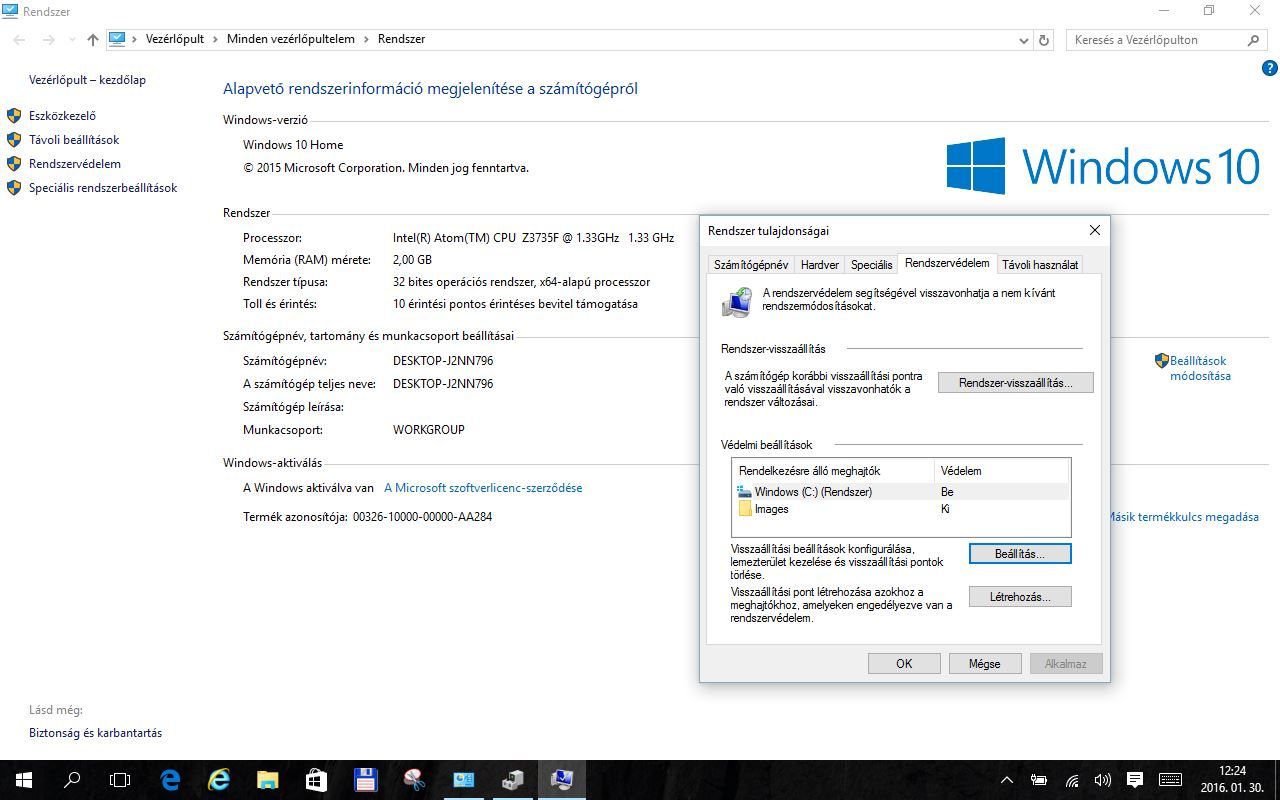Open Task View from taskbar
1280x800 pixels.
pos(120,780)
